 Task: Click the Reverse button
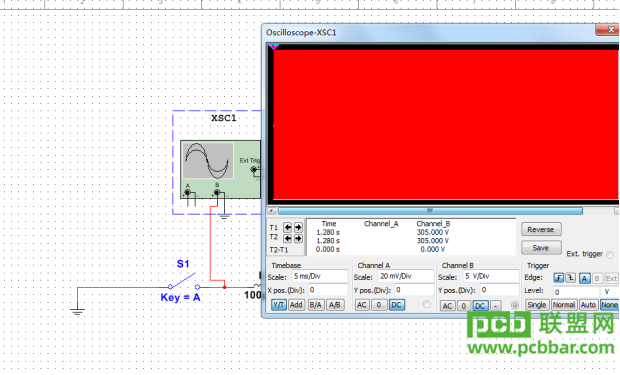pos(541,229)
